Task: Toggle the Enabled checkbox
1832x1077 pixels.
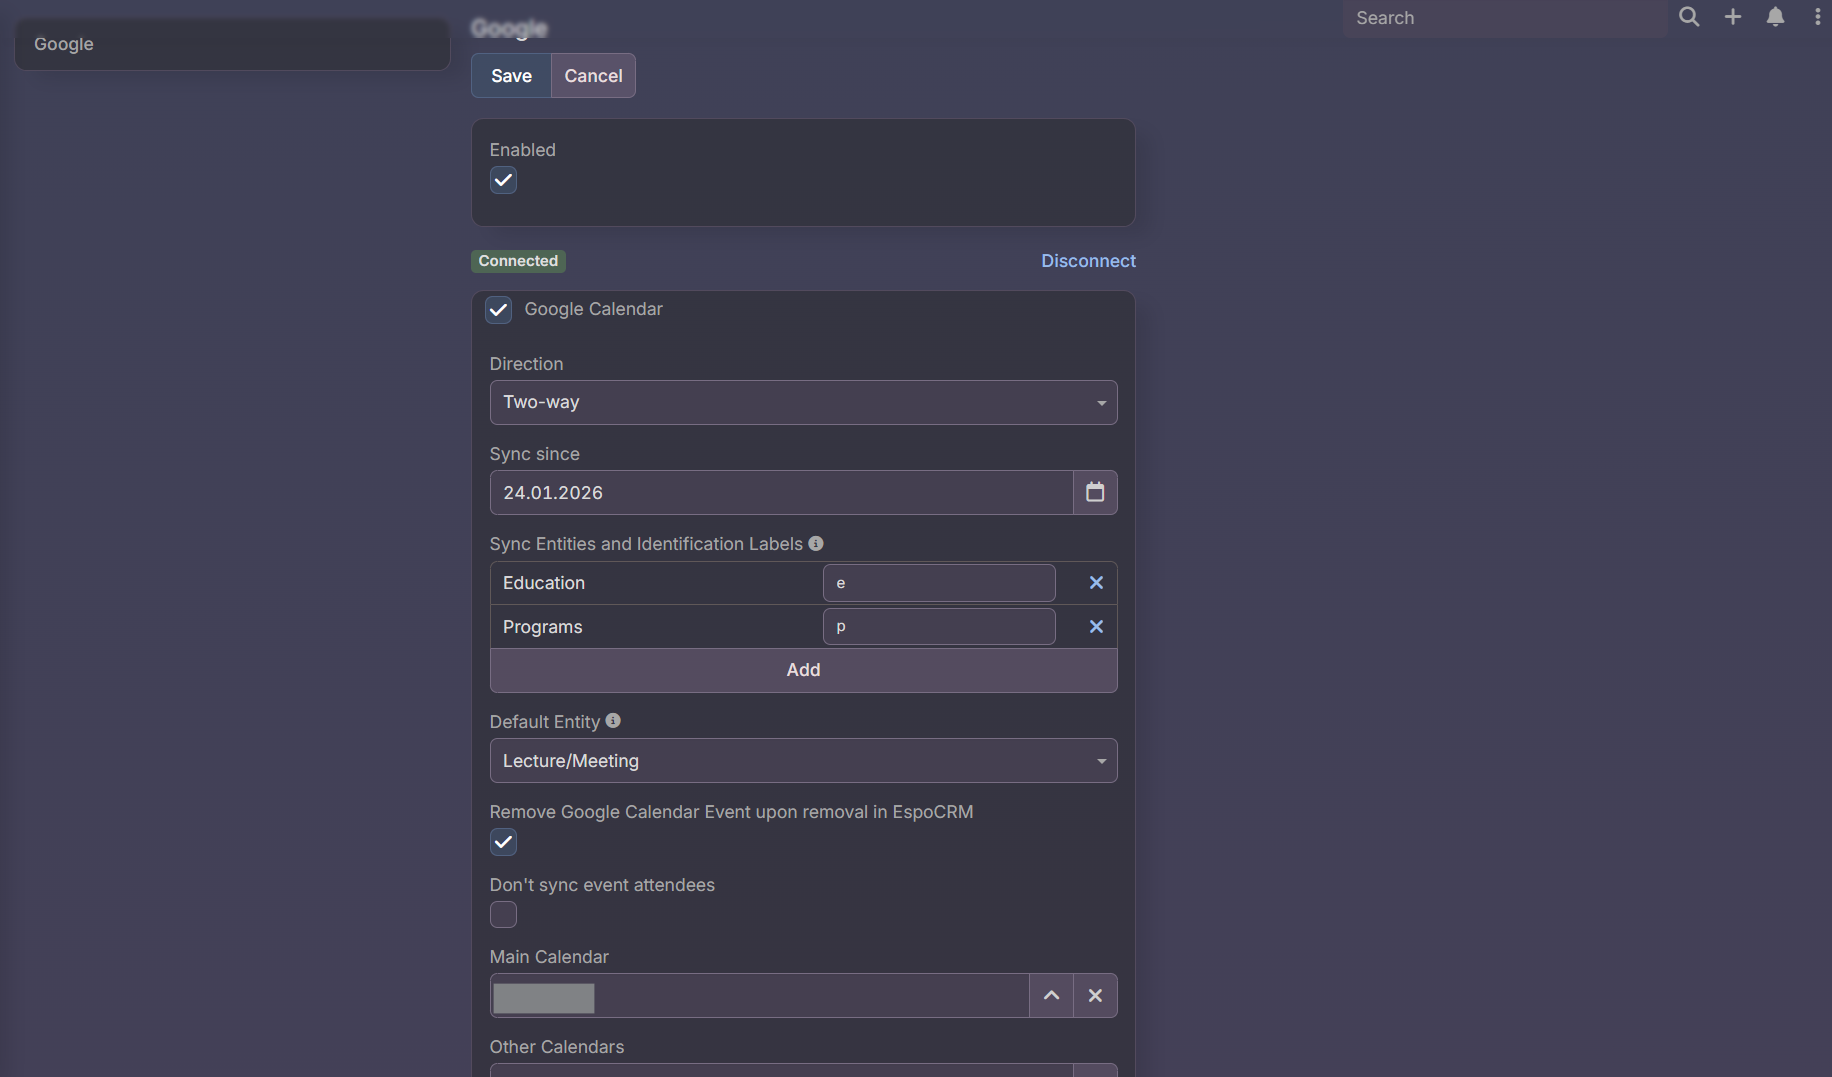Action: pyautogui.click(x=503, y=180)
